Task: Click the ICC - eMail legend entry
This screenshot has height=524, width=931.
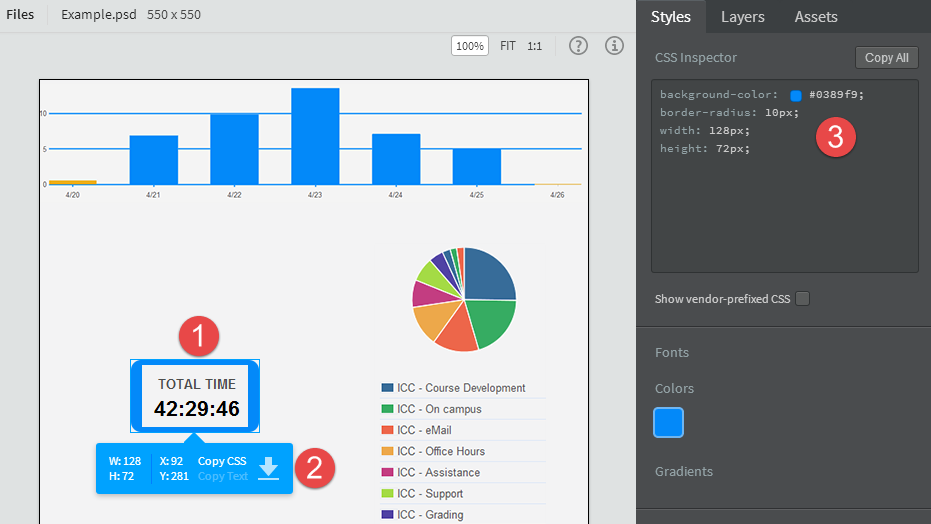Action: click(x=417, y=430)
